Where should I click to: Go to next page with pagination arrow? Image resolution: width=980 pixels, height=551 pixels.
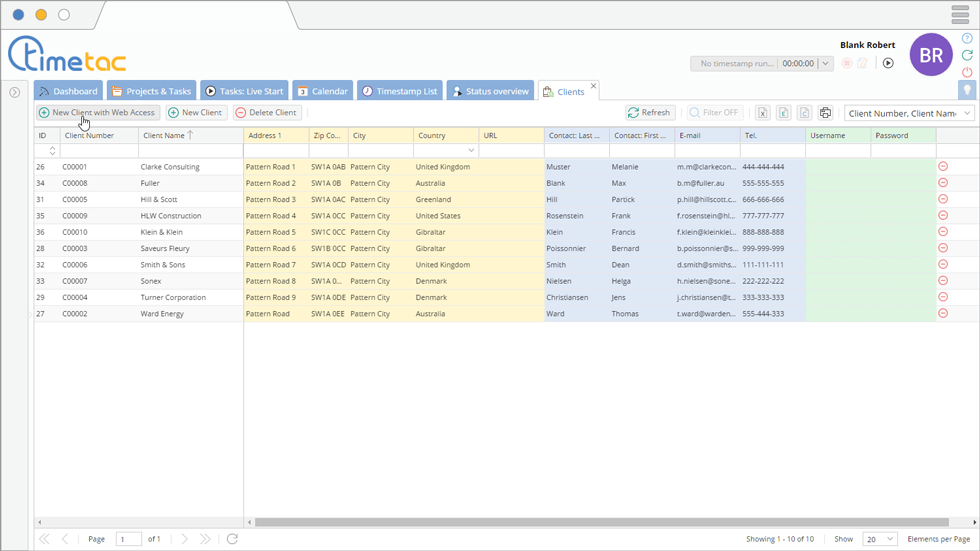pos(184,539)
